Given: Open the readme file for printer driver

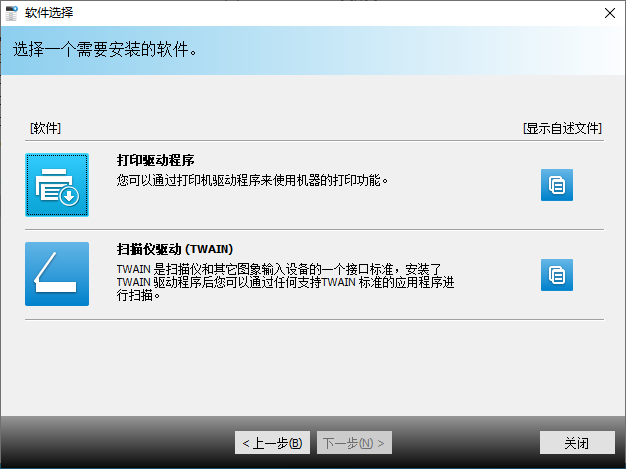Looking at the screenshot, I should pyautogui.click(x=557, y=185).
